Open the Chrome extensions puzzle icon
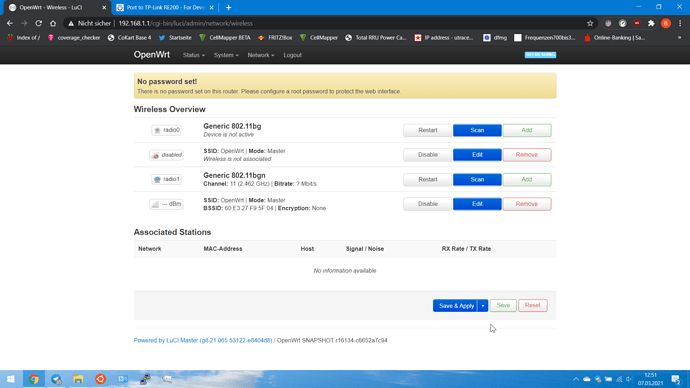Viewport: 690px width, 388px height. (651, 23)
